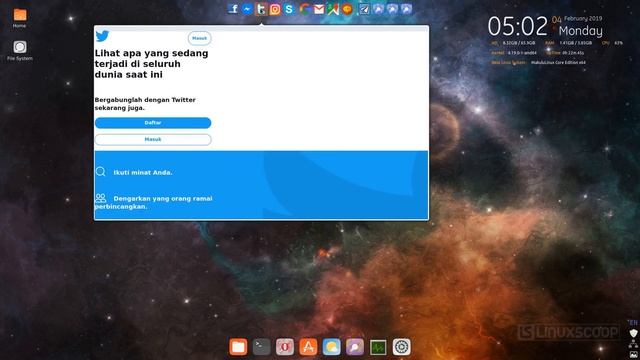
Task: Click the shield icon in the system tray
Action: click(633, 333)
